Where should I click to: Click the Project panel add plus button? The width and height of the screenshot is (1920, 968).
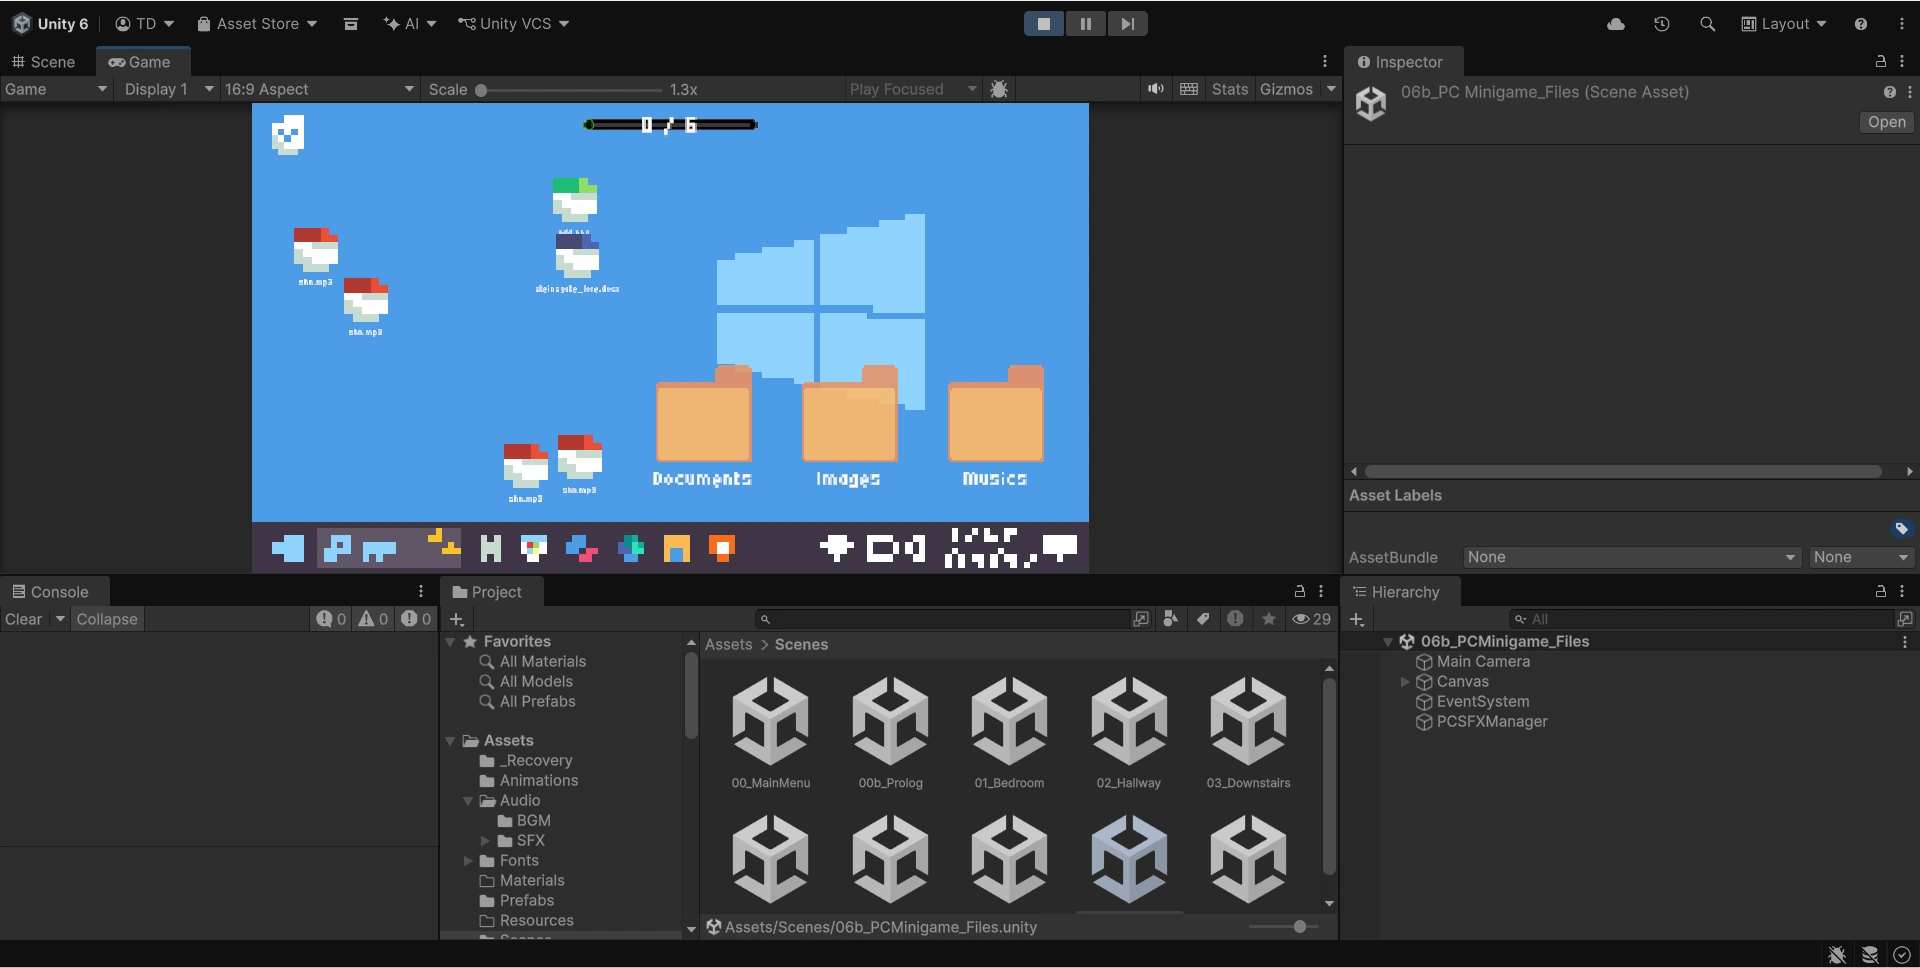[457, 619]
